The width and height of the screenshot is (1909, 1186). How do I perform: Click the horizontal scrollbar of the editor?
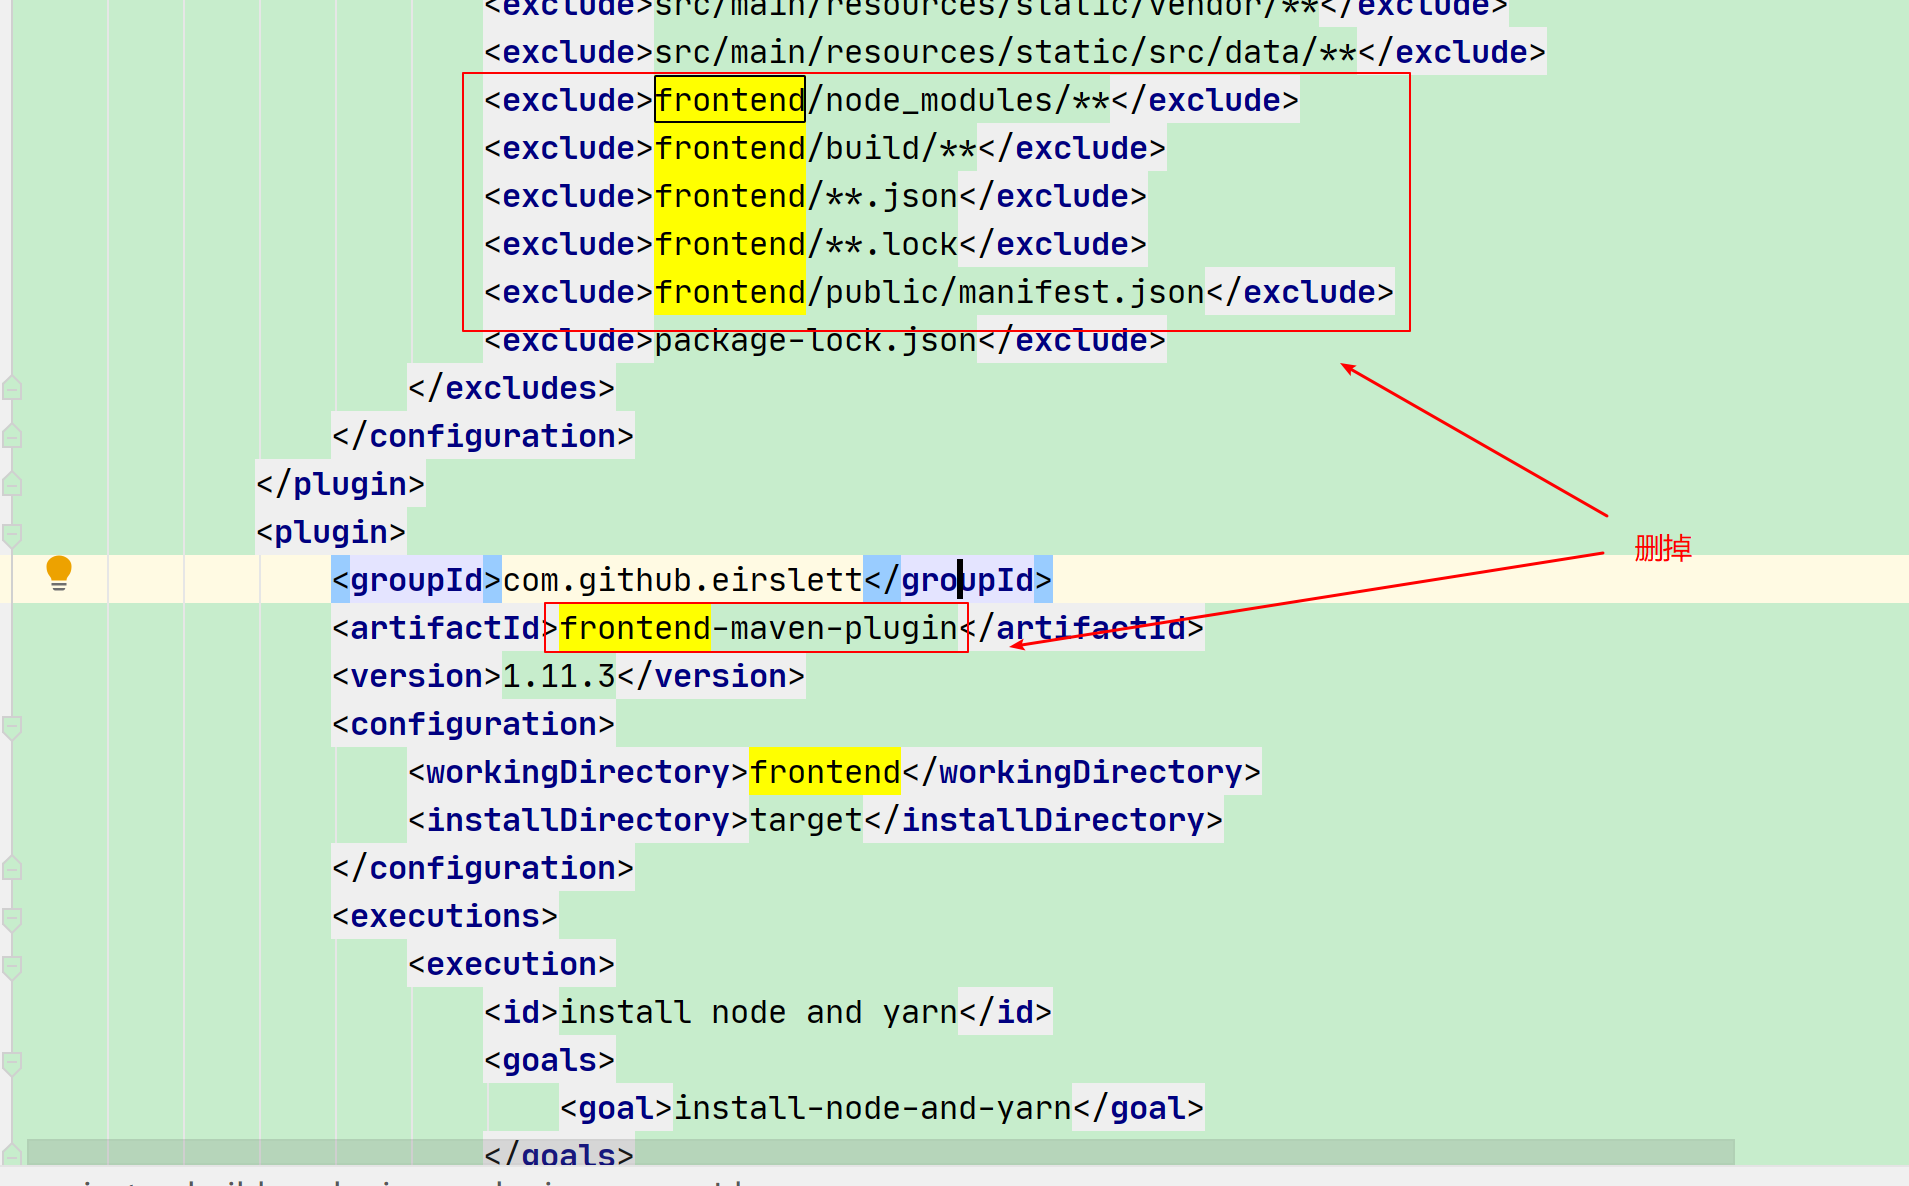tap(880, 1152)
